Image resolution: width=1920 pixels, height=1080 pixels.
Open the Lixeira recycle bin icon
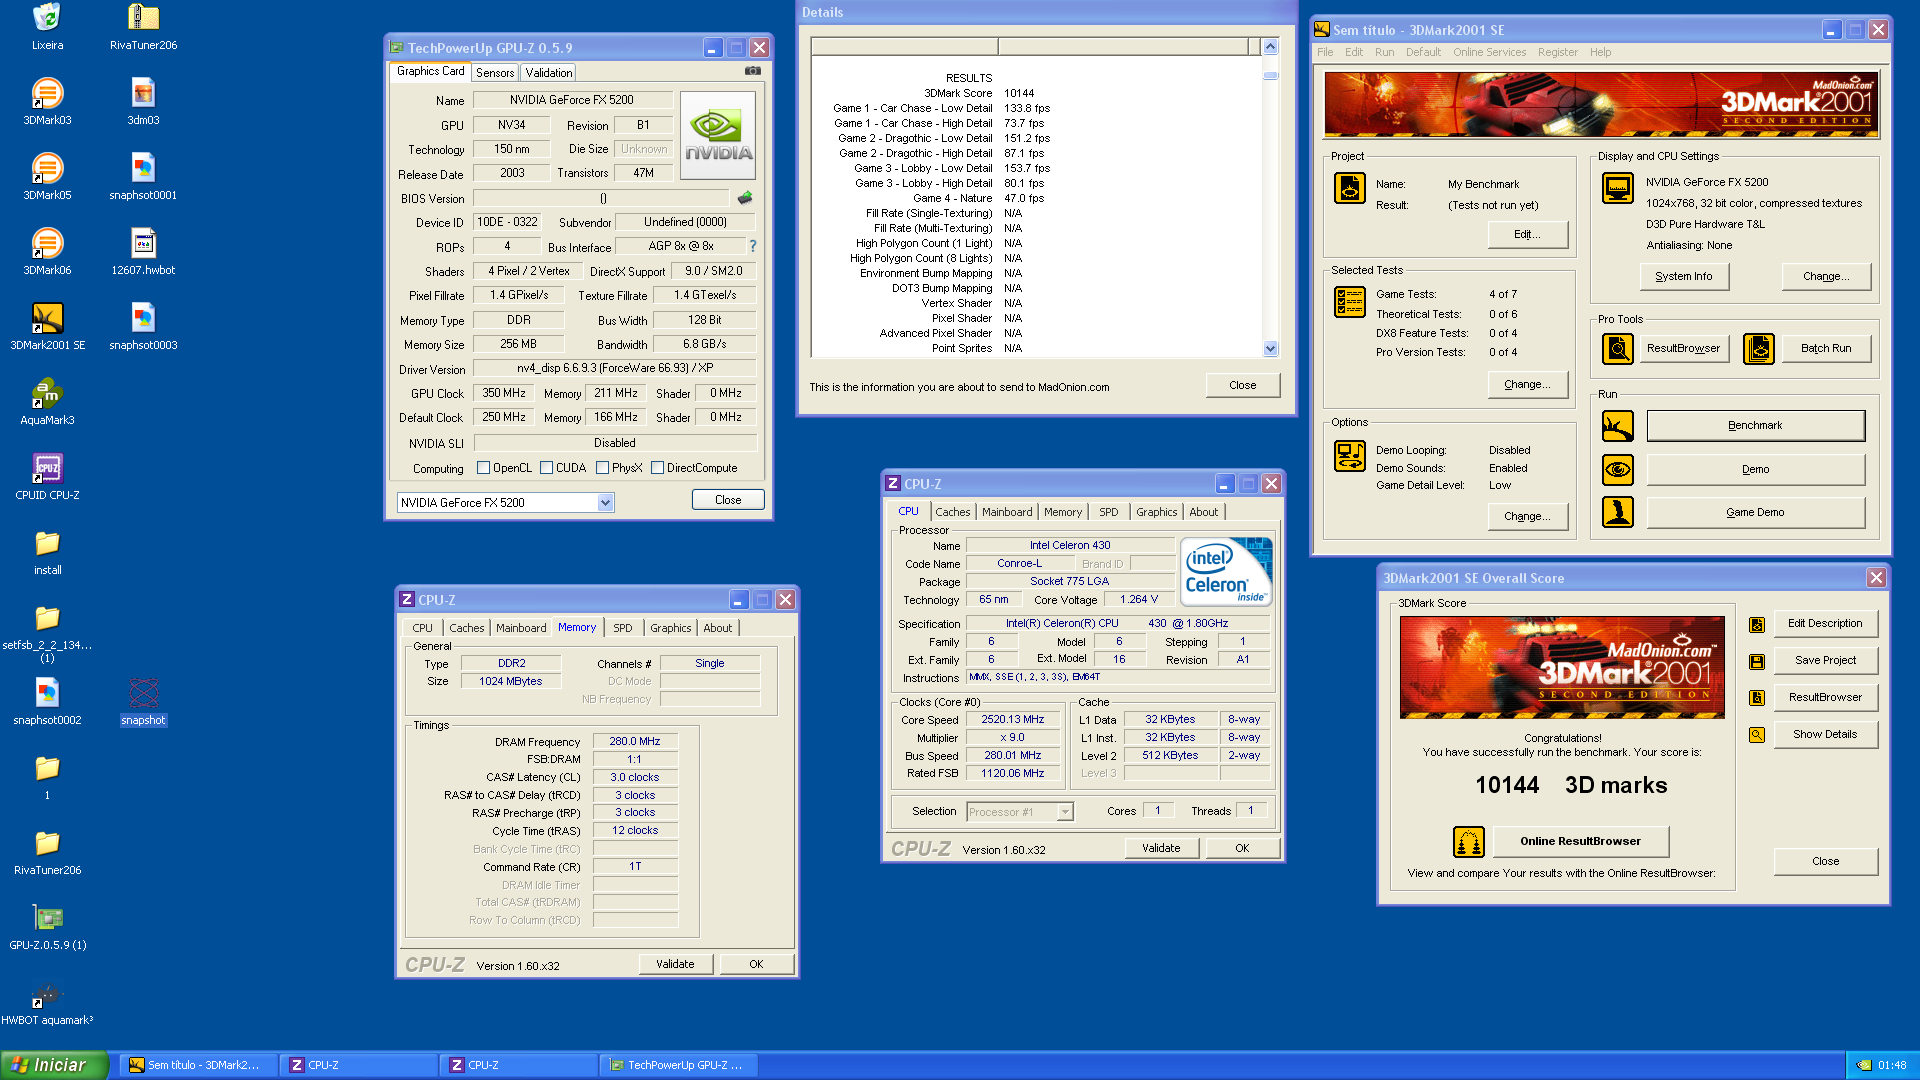point(47,18)
